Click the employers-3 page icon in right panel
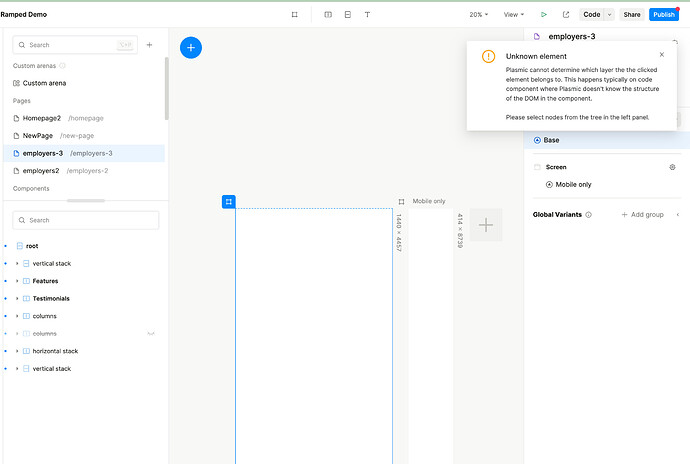690x464 pixels. tap(537, 37)
